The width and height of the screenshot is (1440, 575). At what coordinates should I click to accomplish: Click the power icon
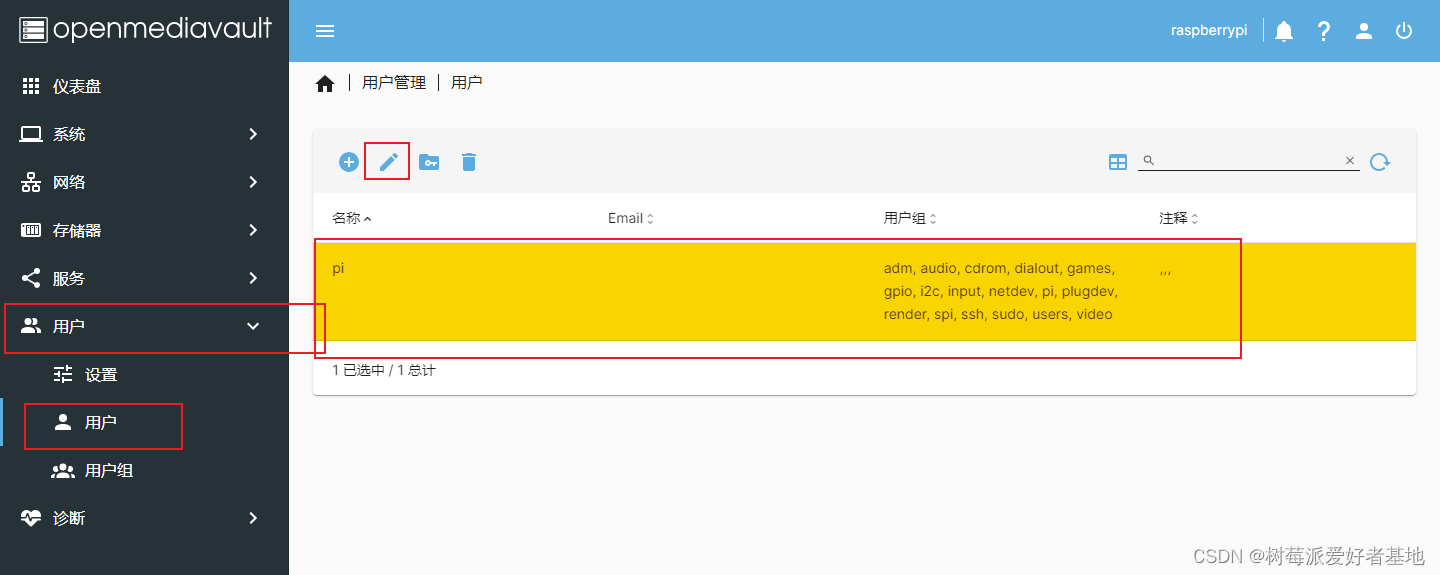click(1404, 31)
